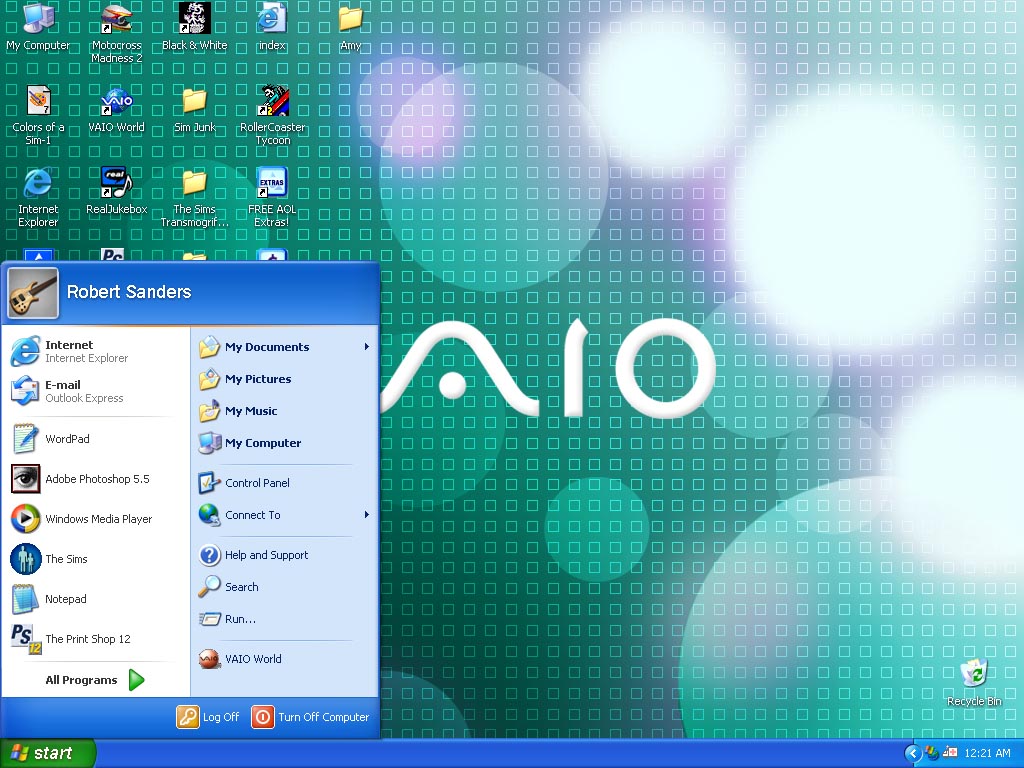The height and width of the screenshot is (768, 1024).
Task: Choose Search in the Start menu
Action: click(285, 587)
